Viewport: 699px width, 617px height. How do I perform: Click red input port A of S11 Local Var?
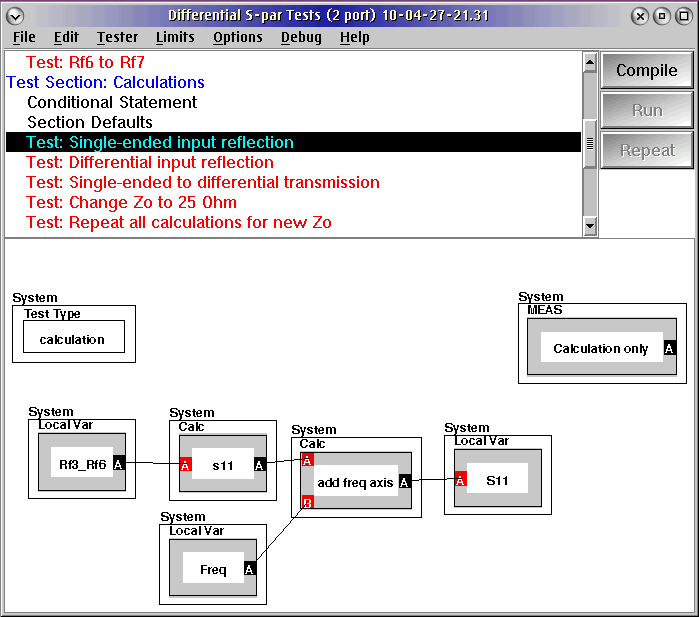point(461,480)
